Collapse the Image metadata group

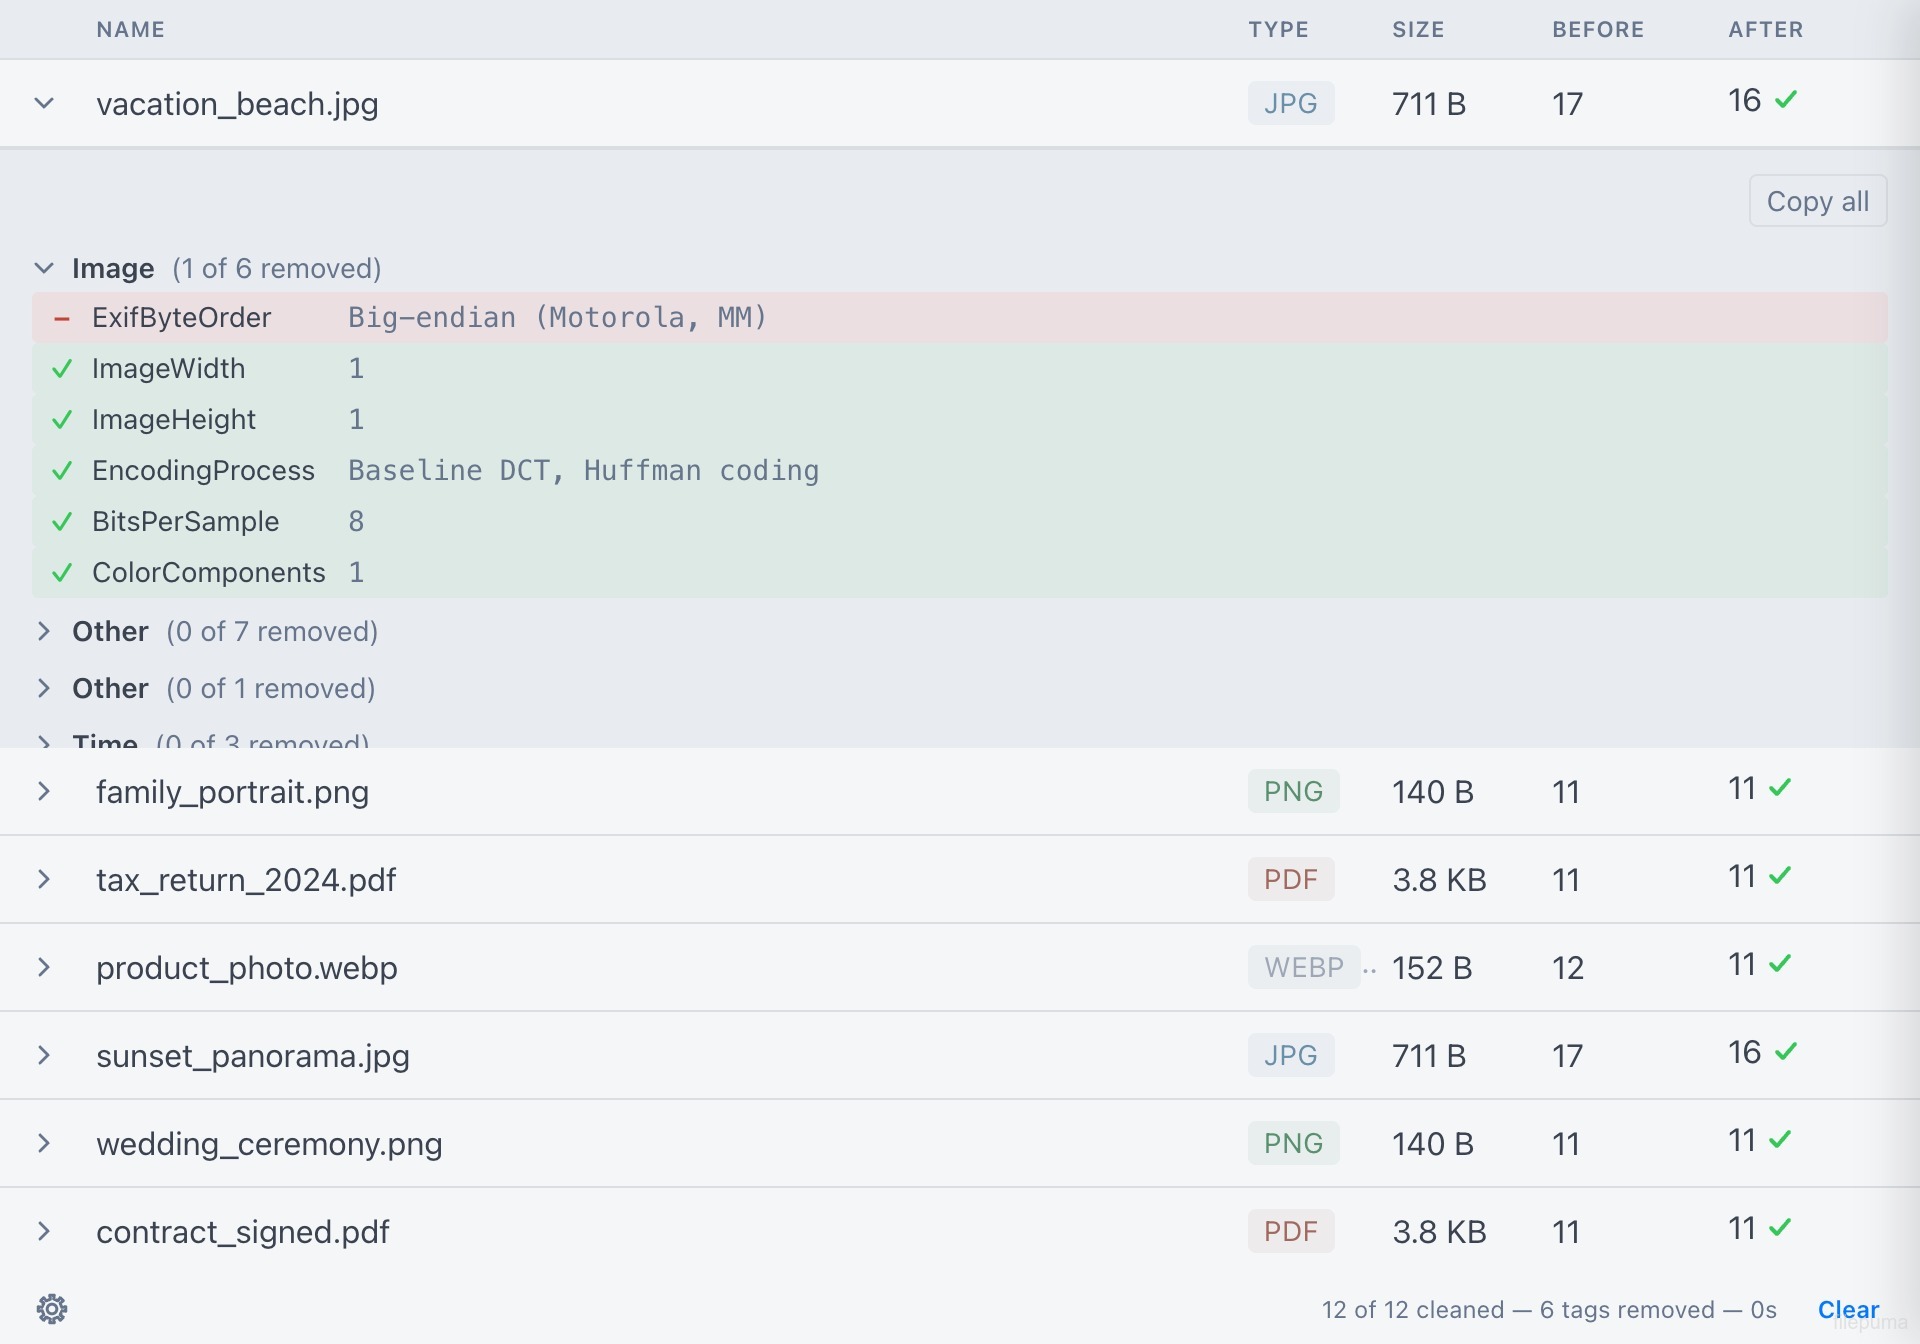point(44,268)
